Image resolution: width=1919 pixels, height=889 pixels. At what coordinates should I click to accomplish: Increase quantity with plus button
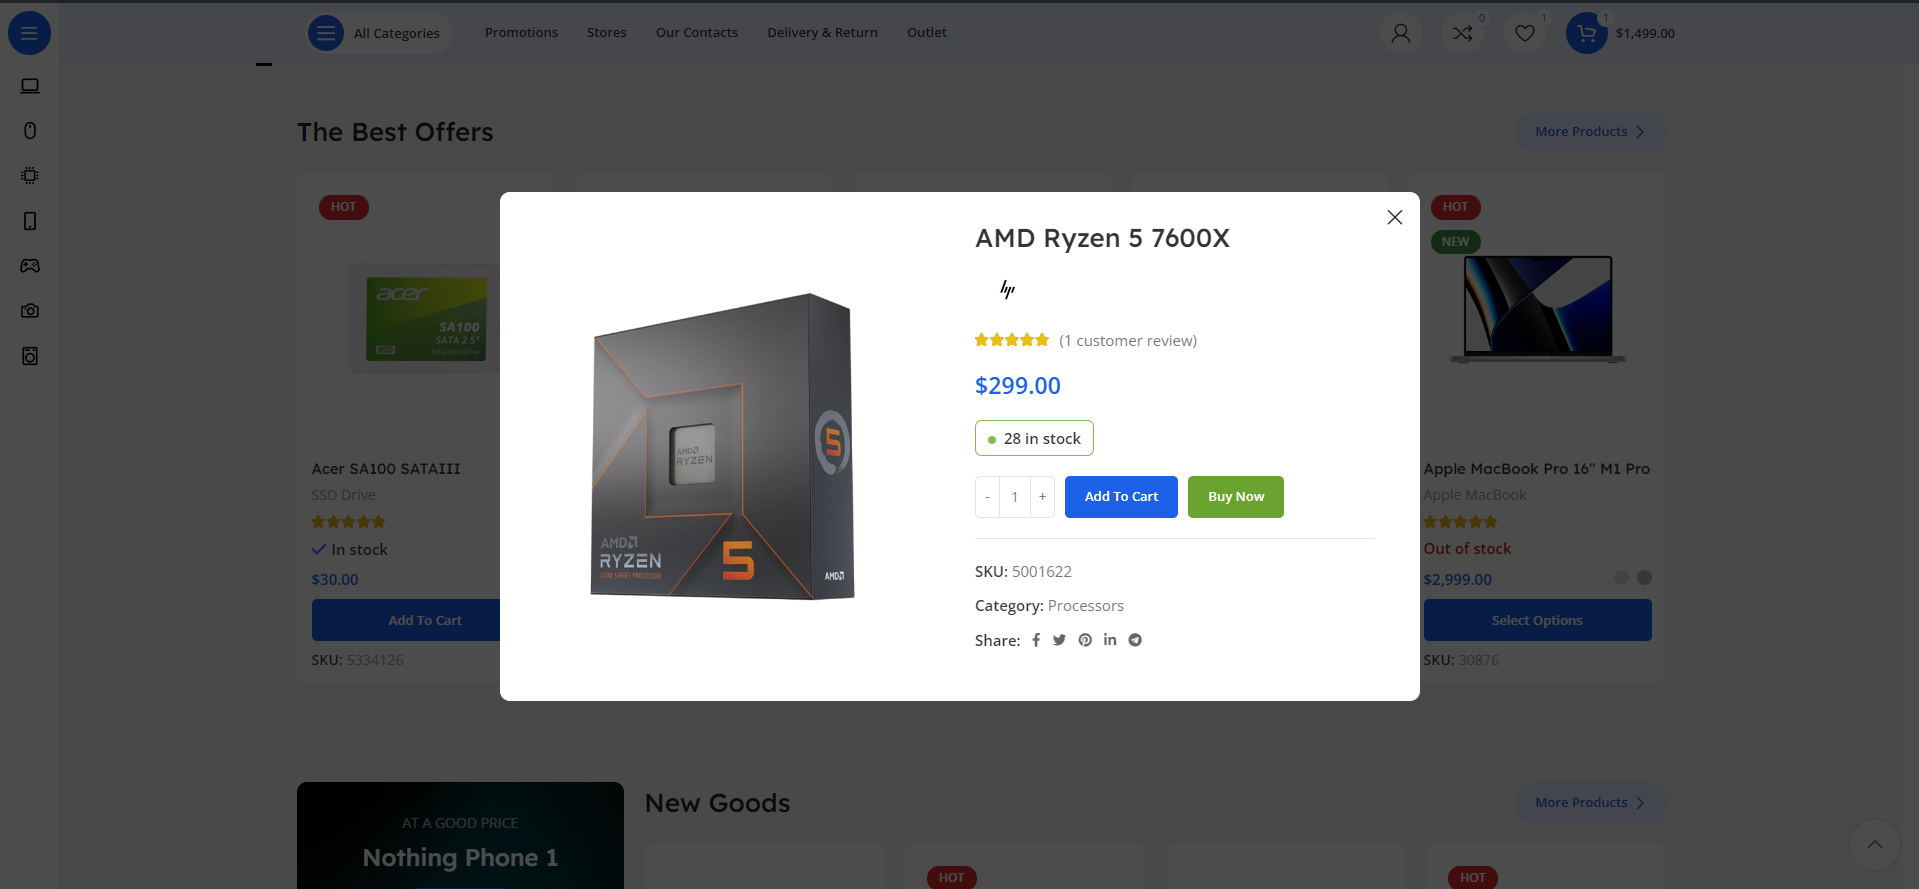(x=1042, y=497)
